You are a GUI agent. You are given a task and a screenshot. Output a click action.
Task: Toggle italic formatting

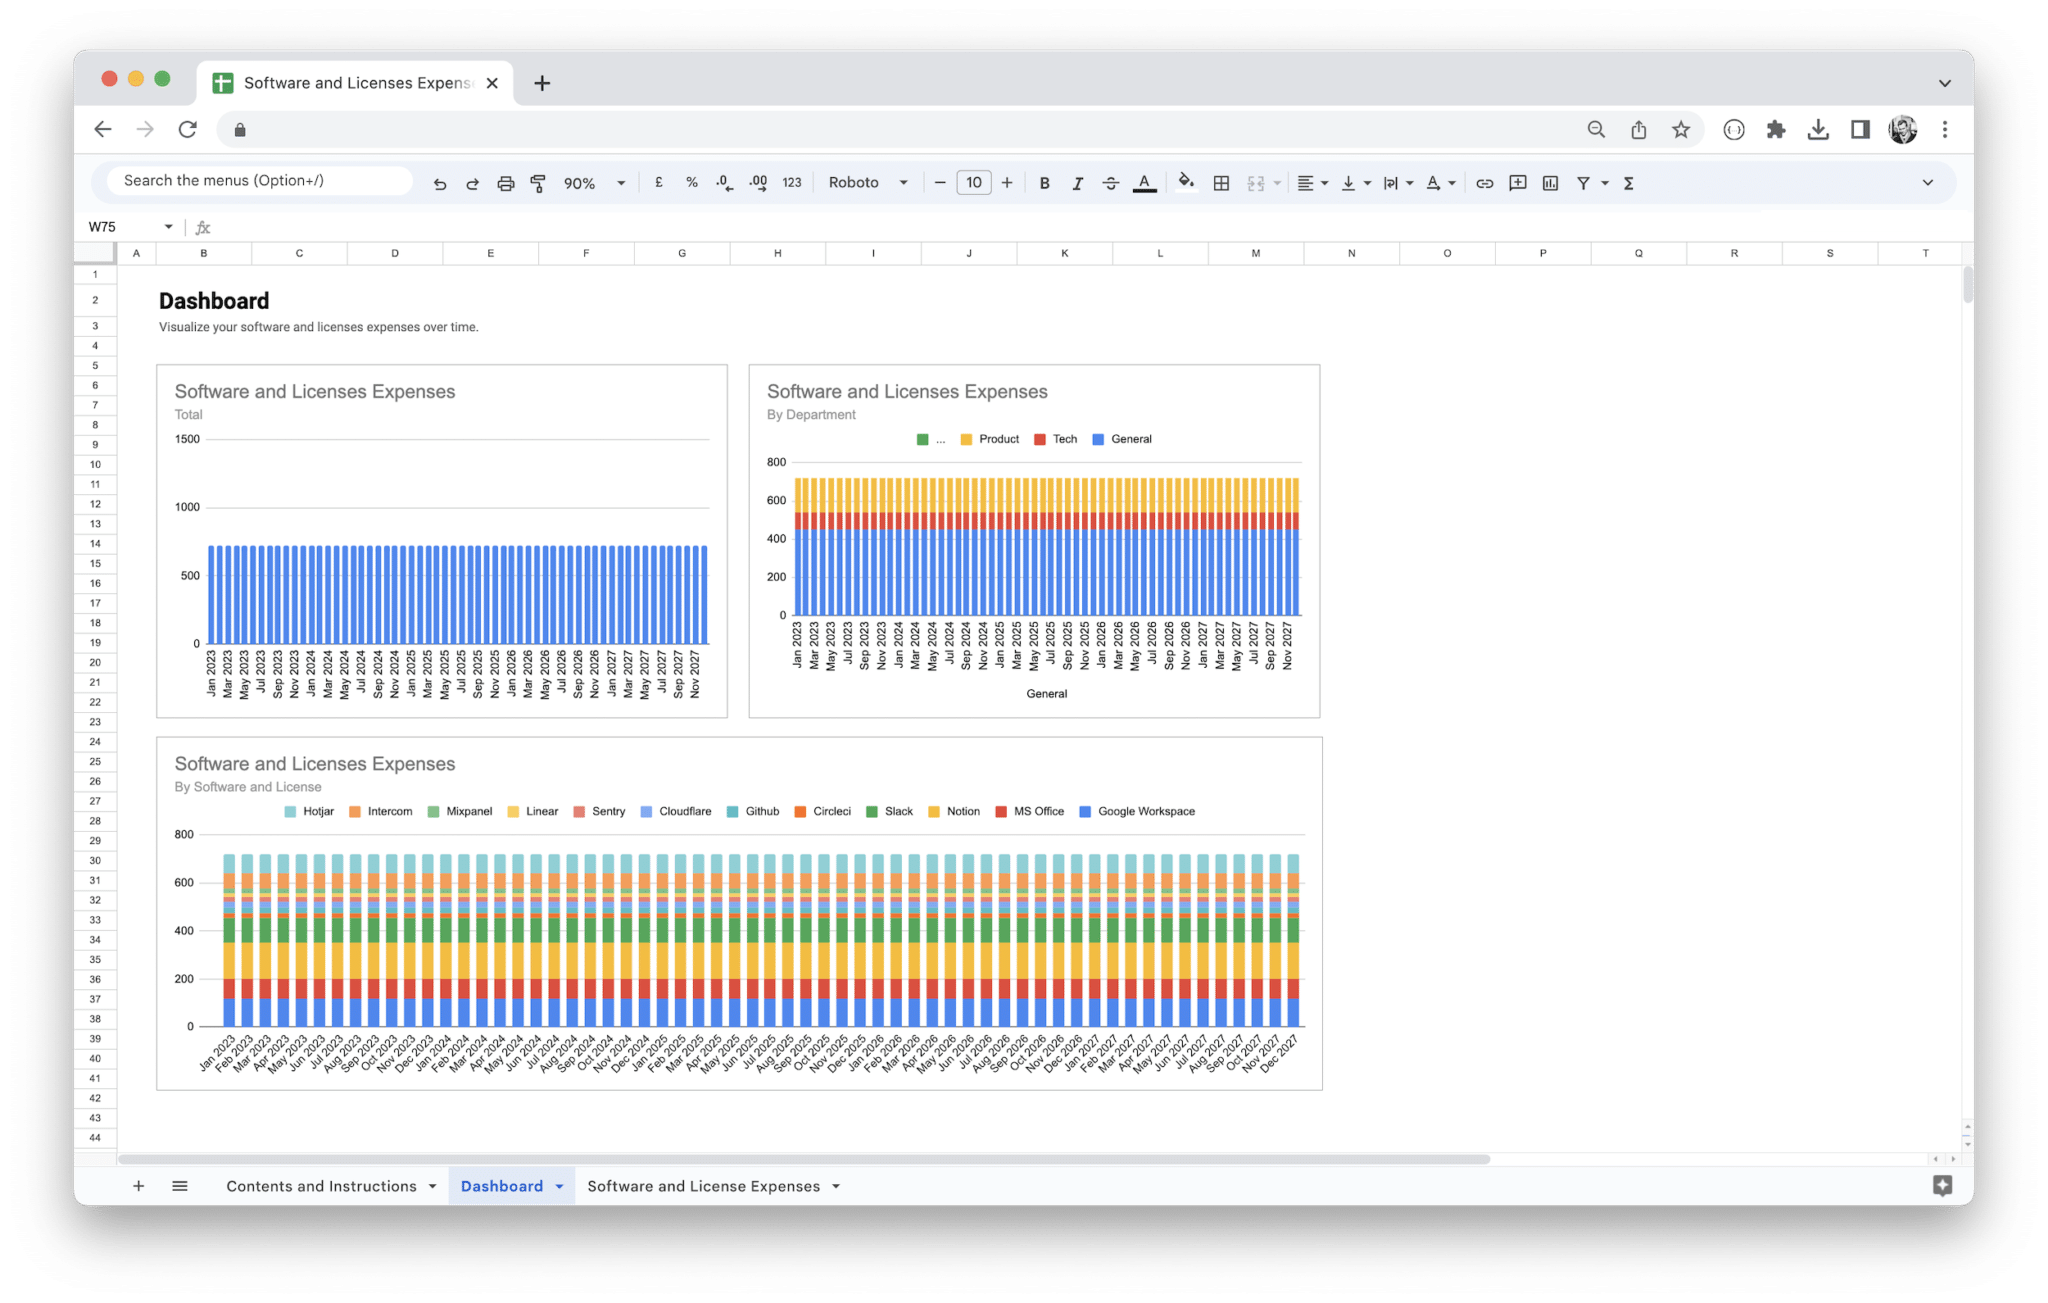pos(1078,182)
